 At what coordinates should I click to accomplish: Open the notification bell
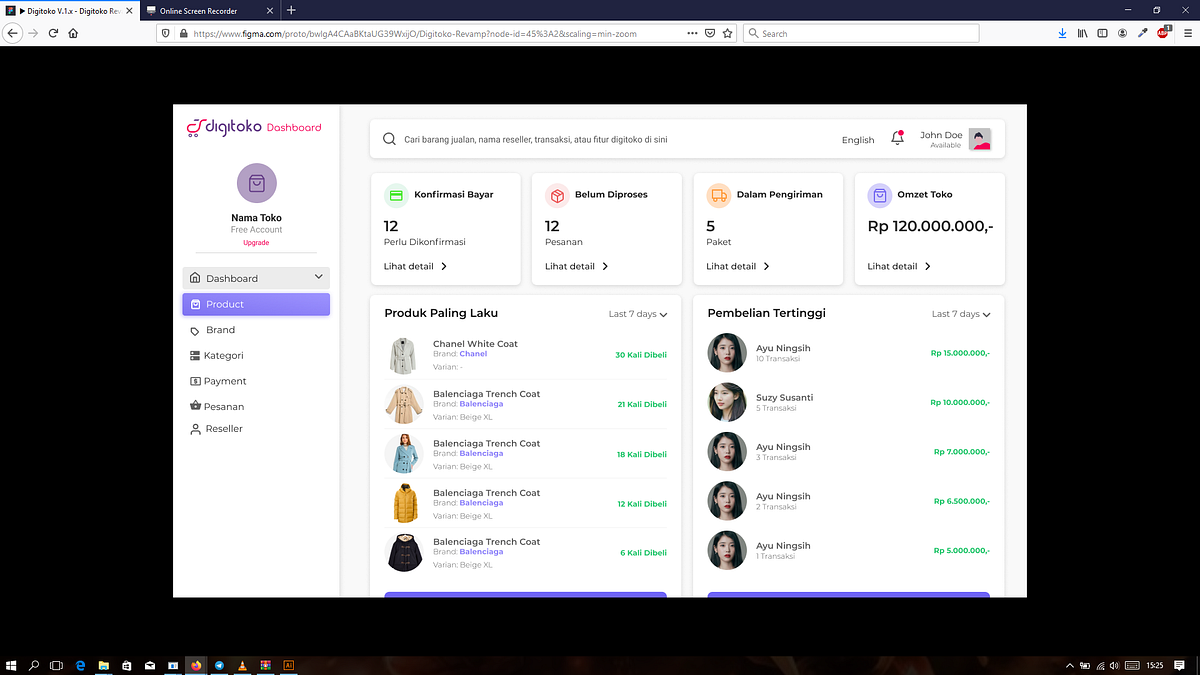point(897,138)
